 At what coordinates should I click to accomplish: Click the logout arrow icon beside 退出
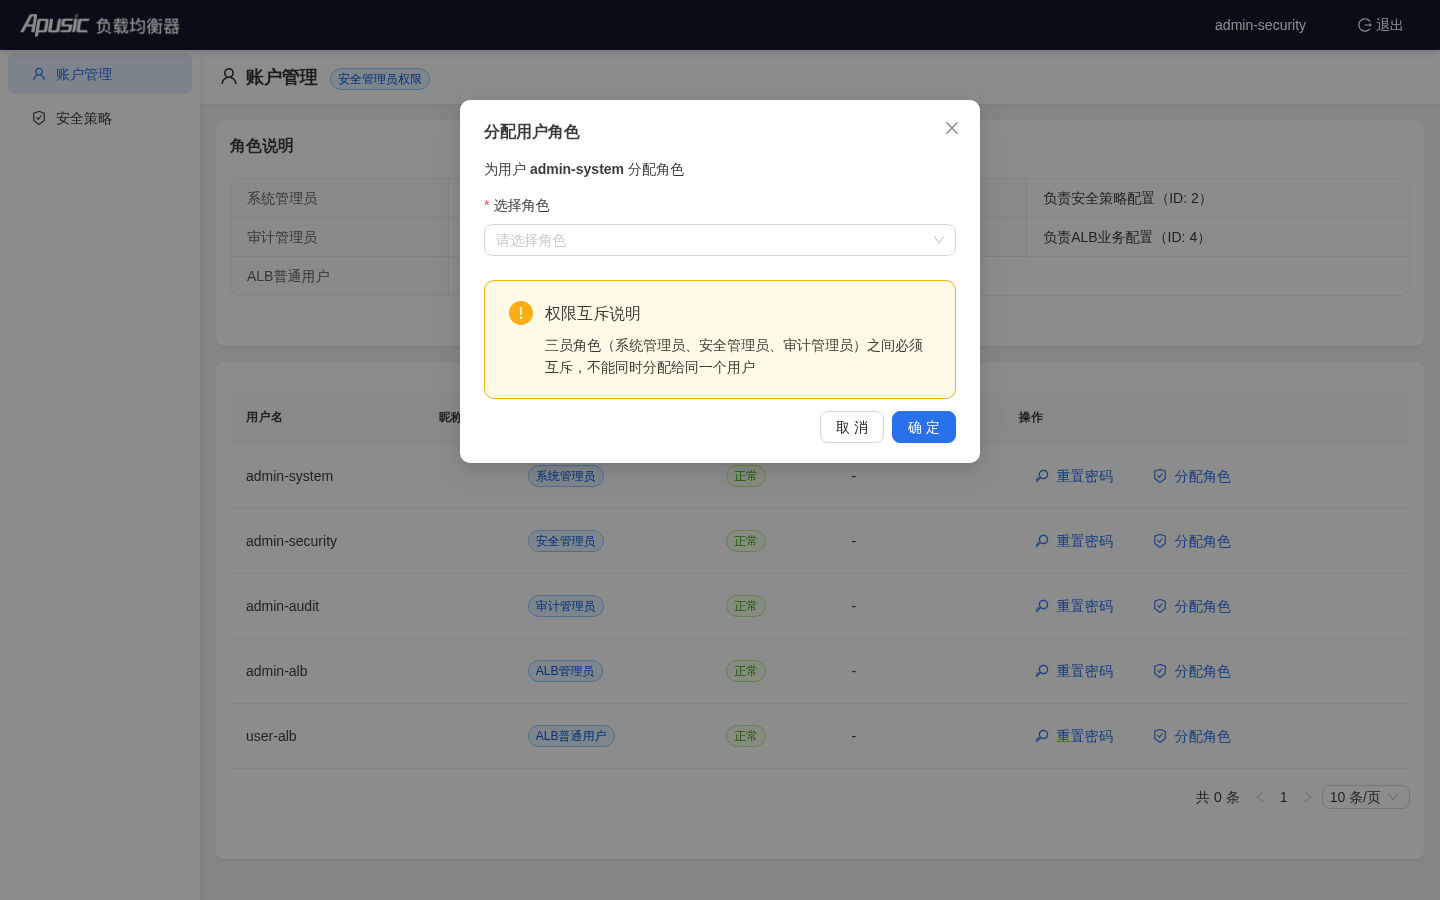coord(1364,25)
